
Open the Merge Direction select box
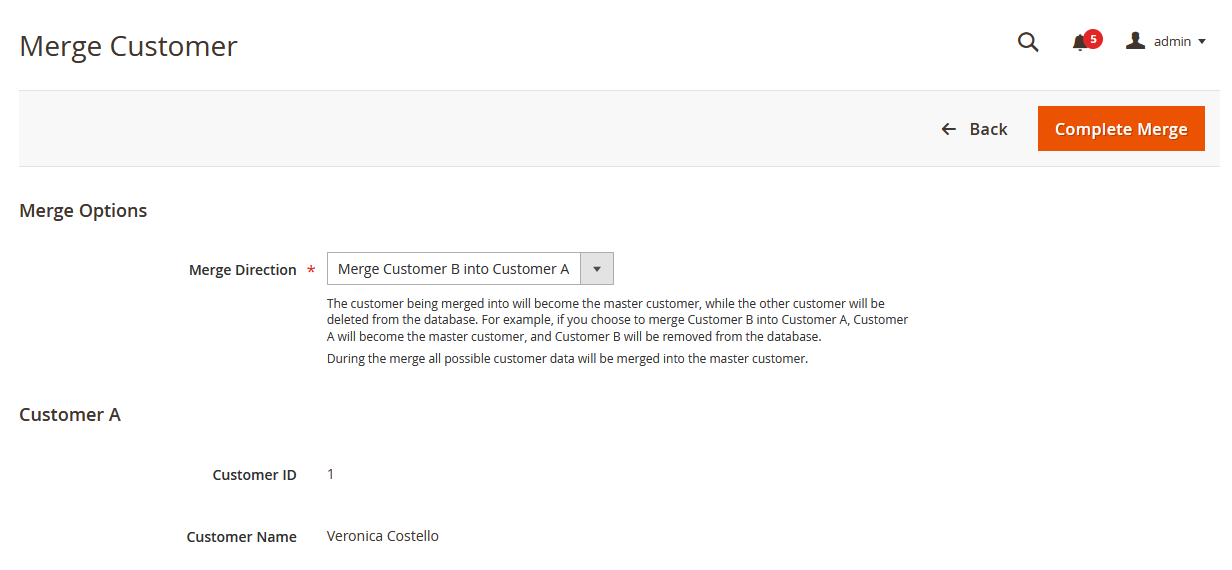[x=454, y=269]
